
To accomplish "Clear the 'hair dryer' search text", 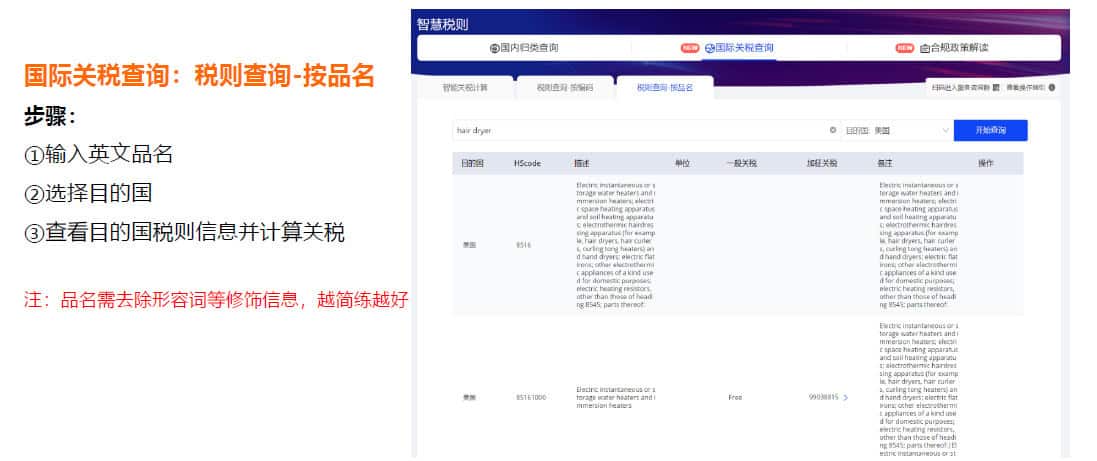I will click(832, 130).
